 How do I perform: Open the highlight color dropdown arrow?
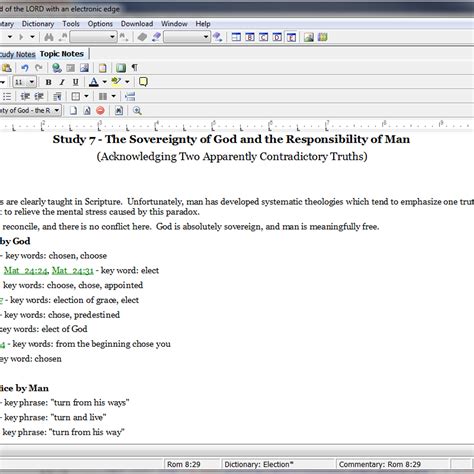point(127,82)
